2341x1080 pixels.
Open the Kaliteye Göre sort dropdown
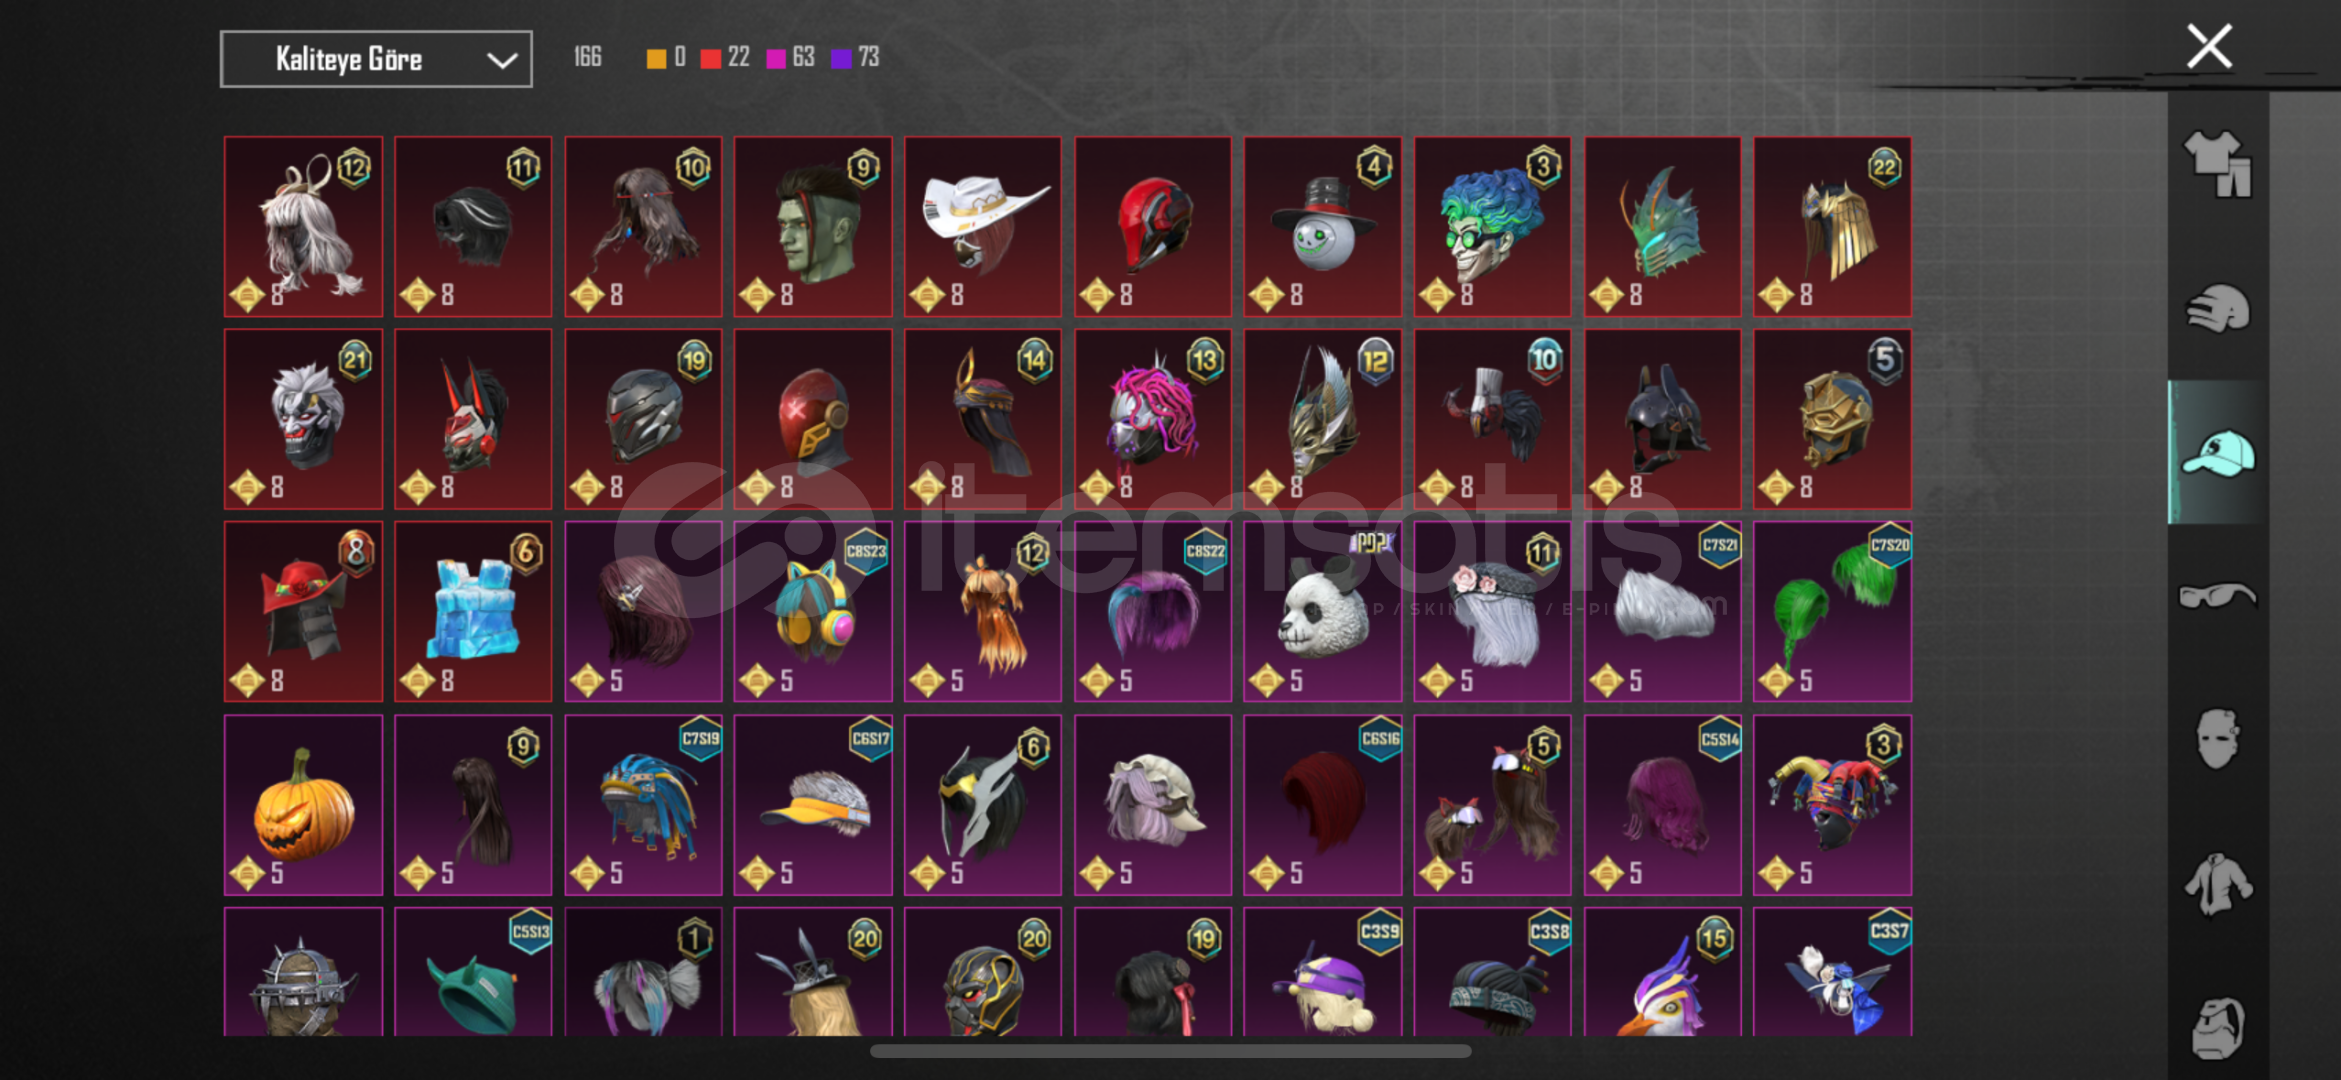[x=376, y=60]
